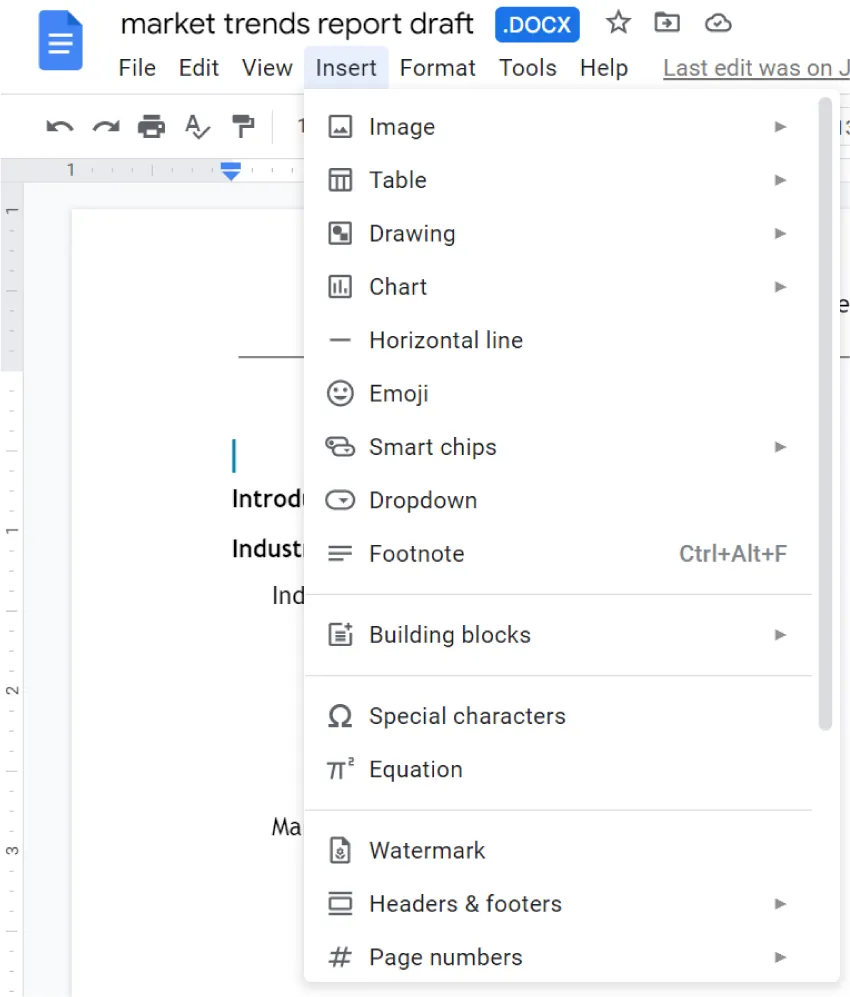
Task: Insert a Horizontal line
Action: (445, 340)
